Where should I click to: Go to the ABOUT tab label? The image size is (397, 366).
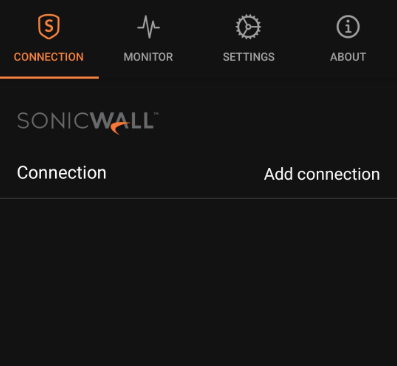[x=348, y=57]
